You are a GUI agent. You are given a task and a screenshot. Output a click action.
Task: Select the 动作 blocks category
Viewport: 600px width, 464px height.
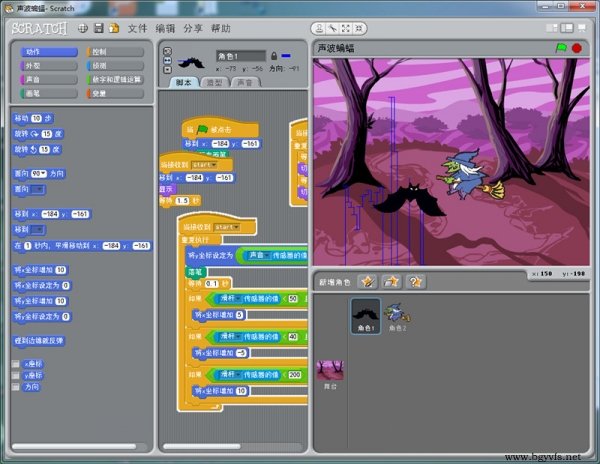[x=49, y=52]
